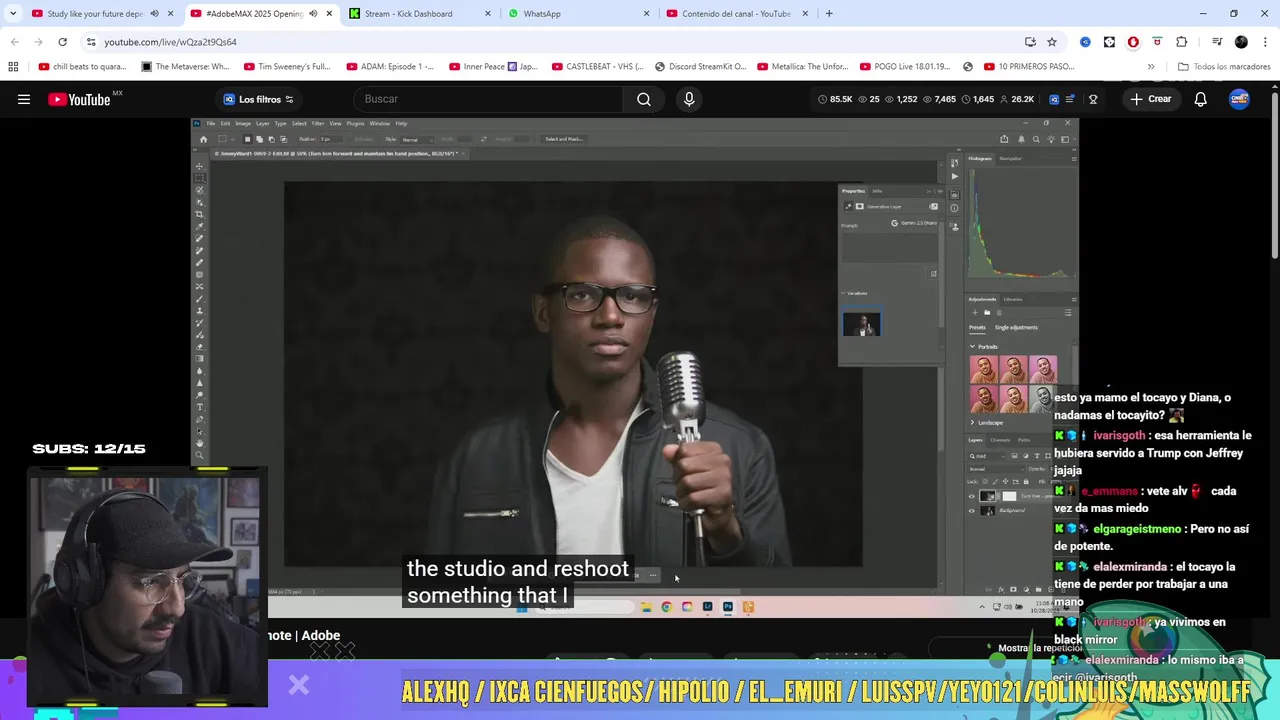Close the JimmyWard1 document tab

(463, 153)
